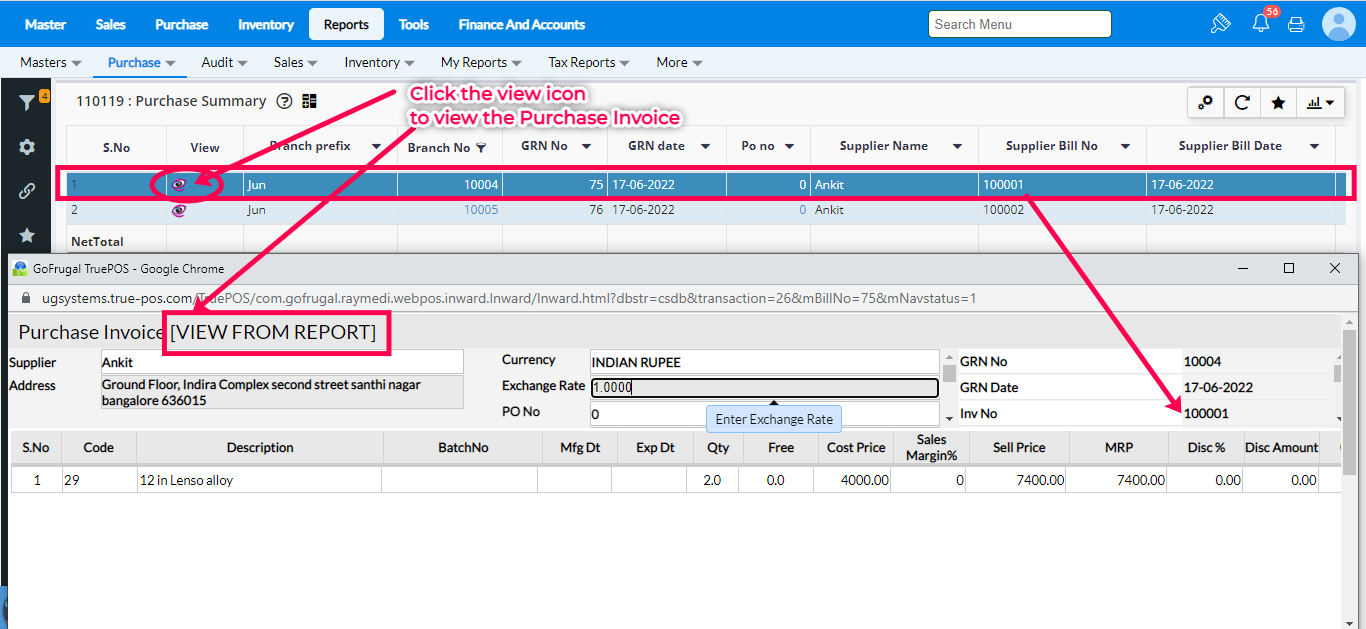Click the Sell Price 7400.00 cell
This screenshot has width=1366, height=629.
point(1017,480)
